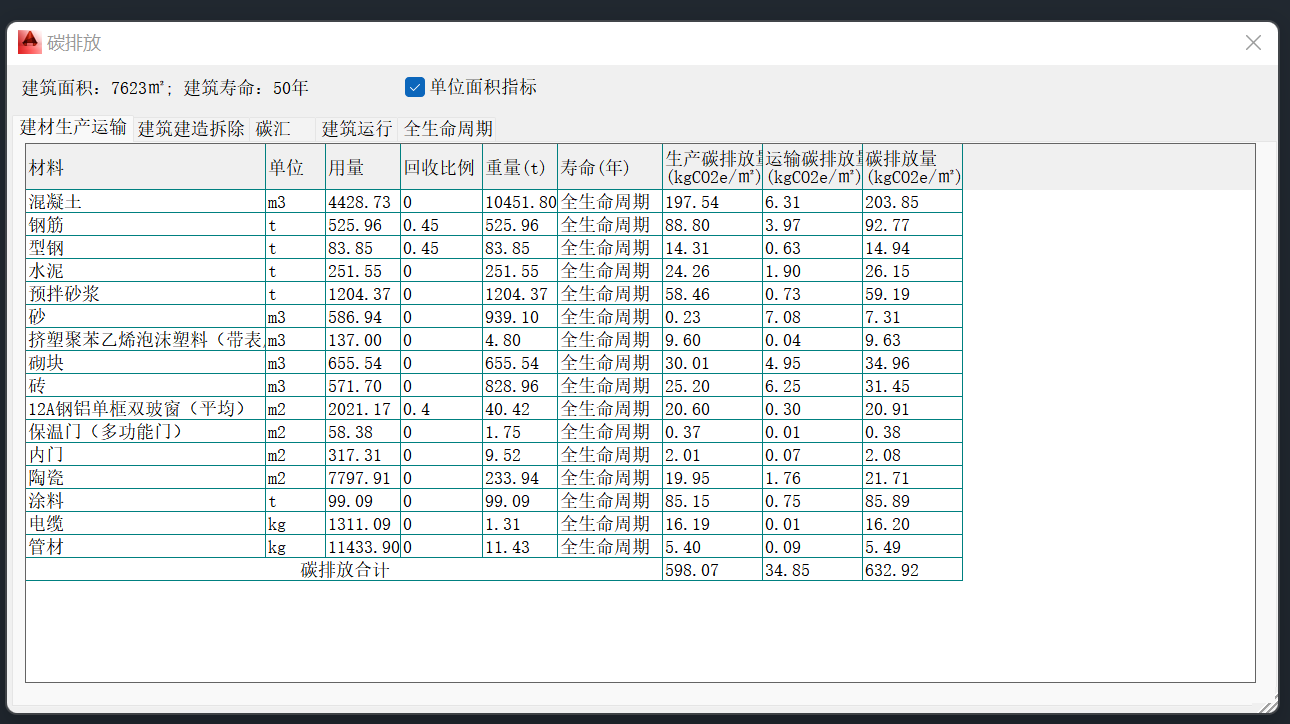1290x724 pixels.
Task: Click the 寿命(年) column header
Action: 609,167
